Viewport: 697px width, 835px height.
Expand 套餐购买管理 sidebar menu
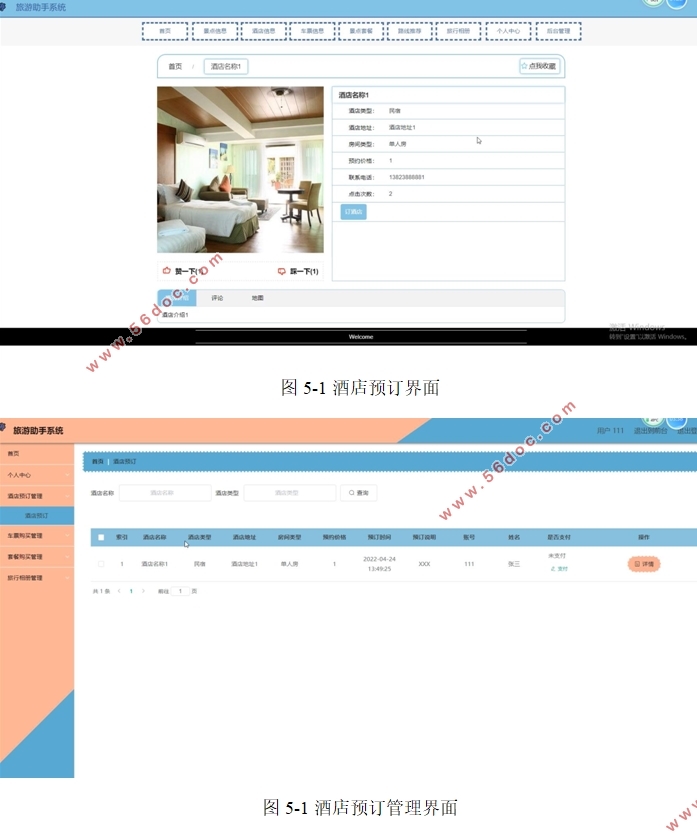point(36,557)
